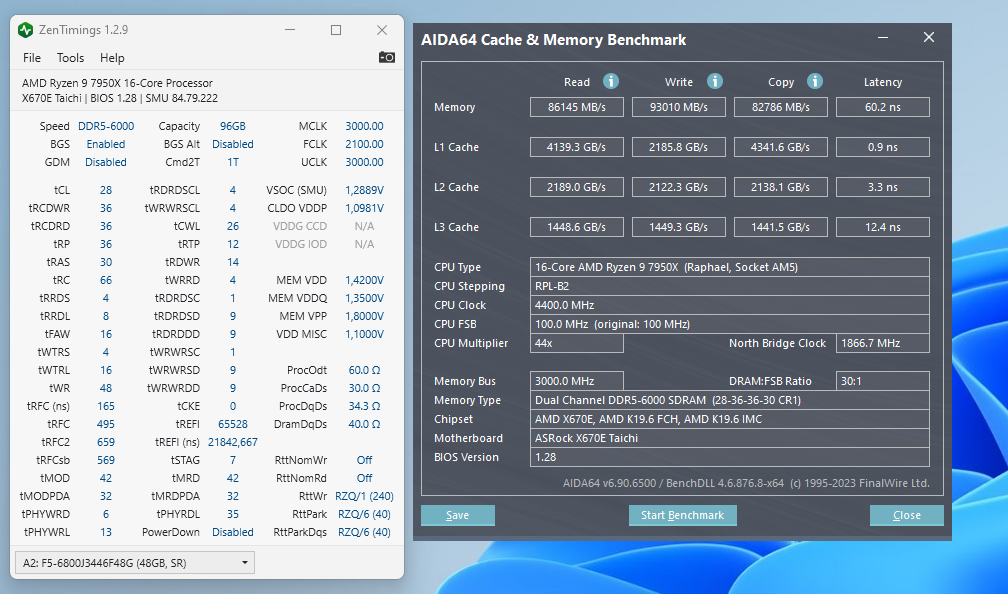Click CPU Type field 16-Core AMD Ryzen
The height and width of the screenshot is (594, 1008).
pyautogui.click(x=730, y=267)
